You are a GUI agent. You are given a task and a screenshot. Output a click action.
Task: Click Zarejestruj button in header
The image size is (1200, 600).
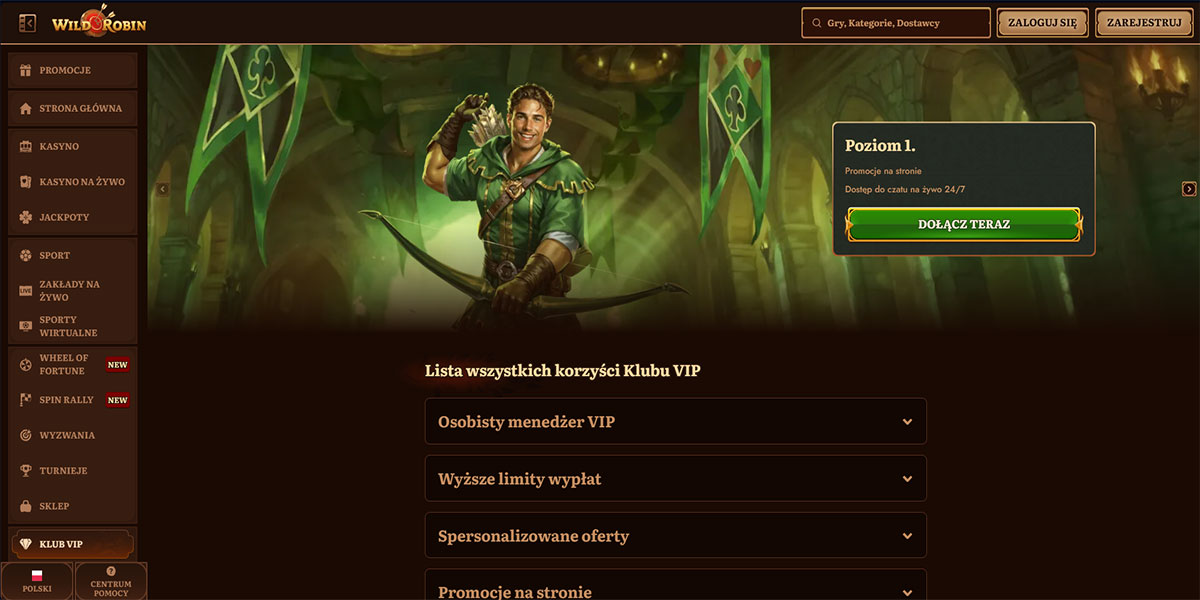[x=1144, y=22]
